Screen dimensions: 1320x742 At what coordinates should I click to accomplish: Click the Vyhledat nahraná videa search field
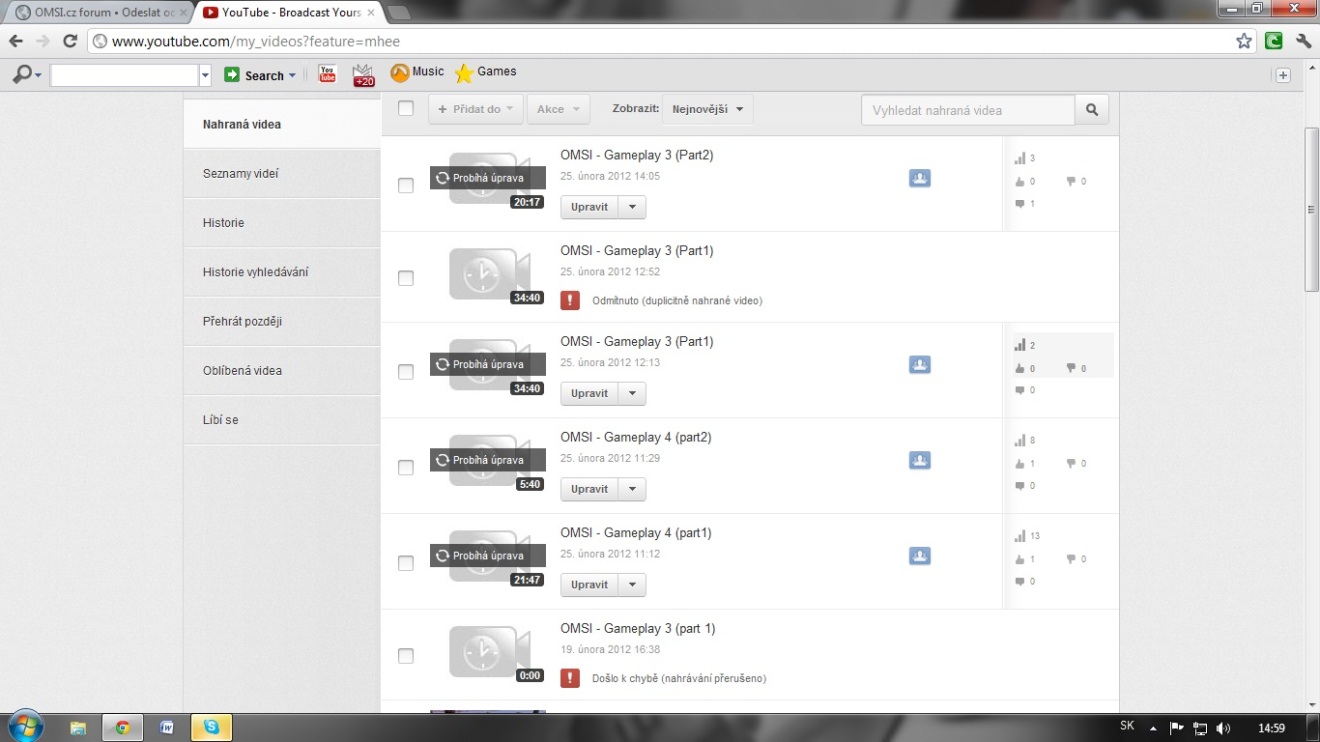[967, 110]
